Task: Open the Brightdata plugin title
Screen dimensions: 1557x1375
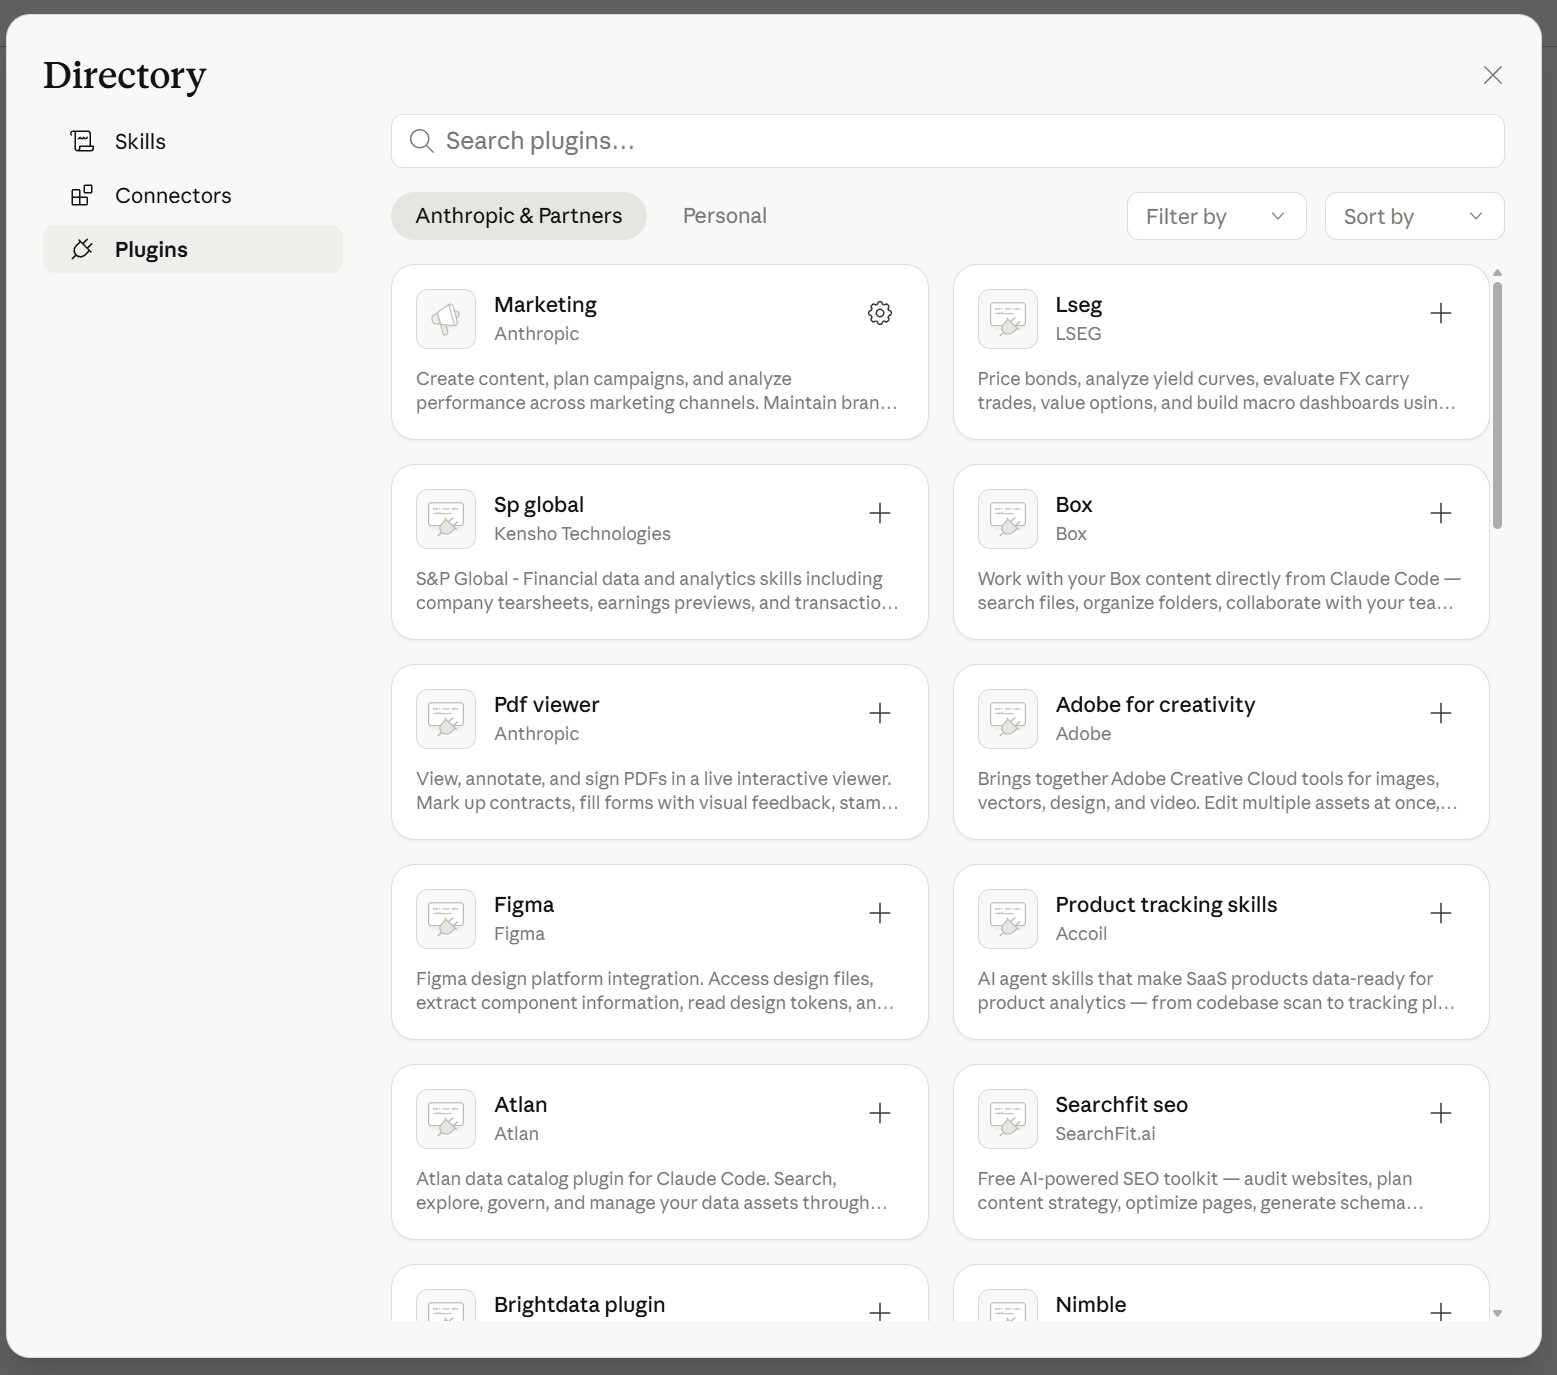Action: (580, 1305)
